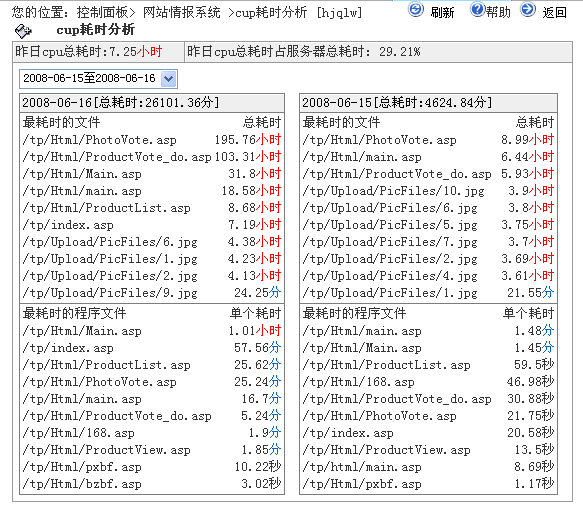Click /tp/Upload/PicFiles/5.jpg with 3.75小时

pos(428,225)
